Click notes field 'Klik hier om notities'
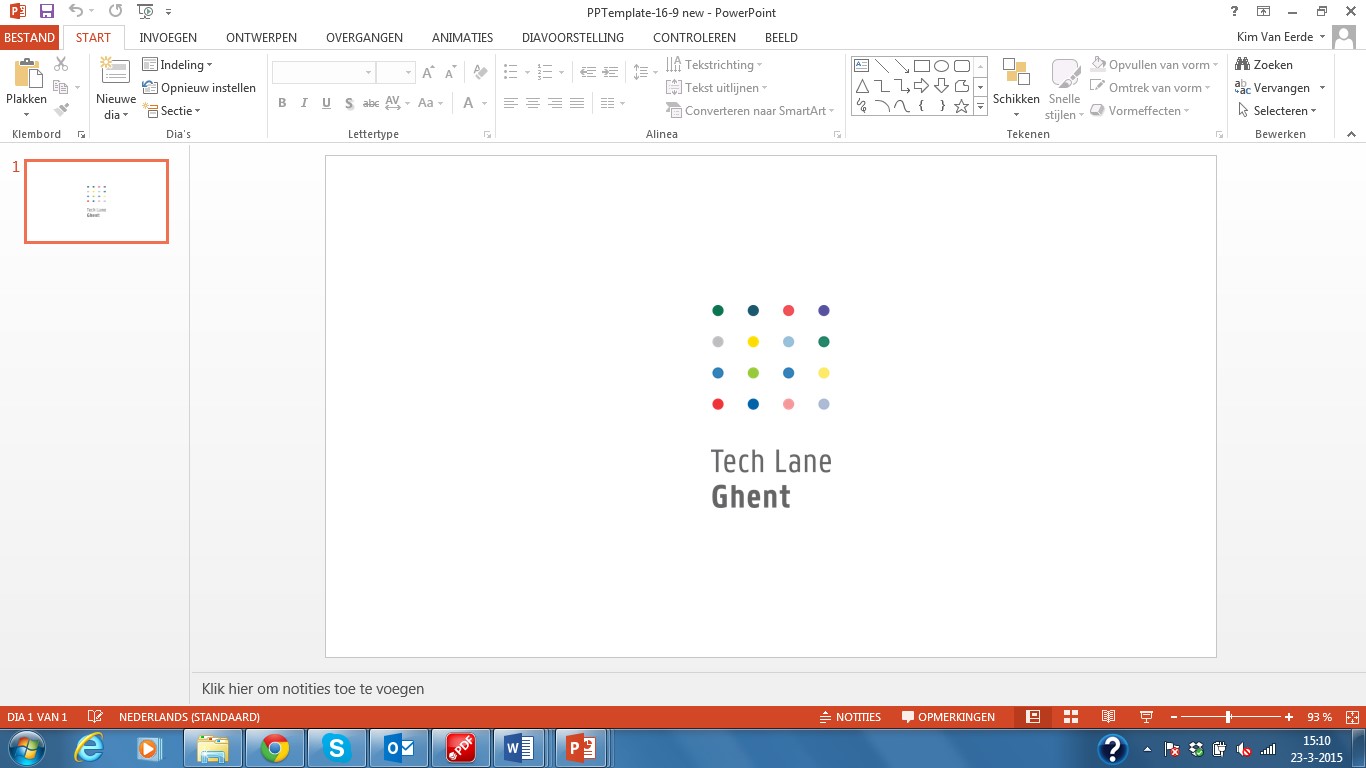1366x768 pixels. (x=313, y=689)
